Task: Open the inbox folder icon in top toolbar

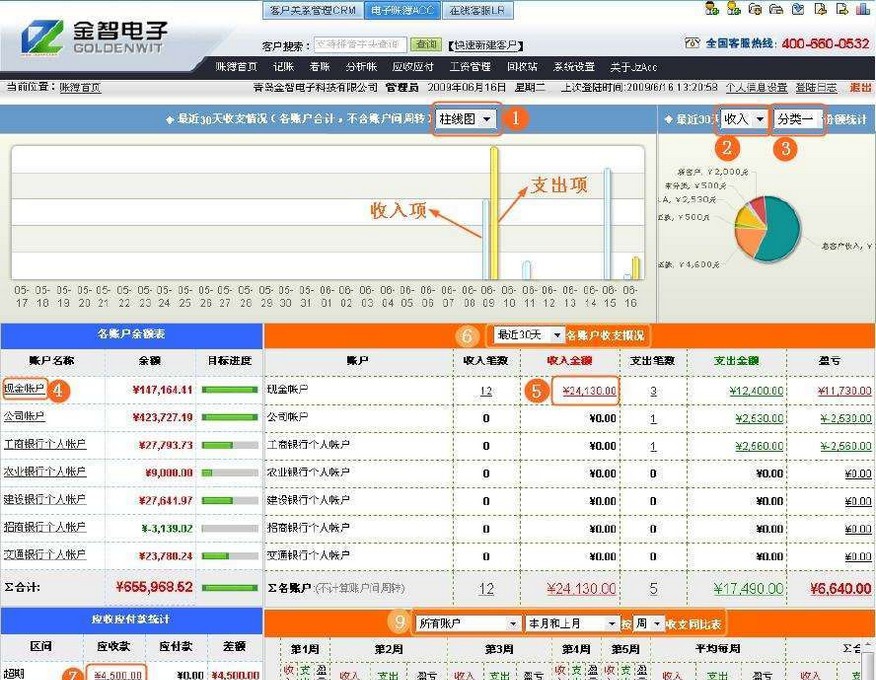Action: 755,9
